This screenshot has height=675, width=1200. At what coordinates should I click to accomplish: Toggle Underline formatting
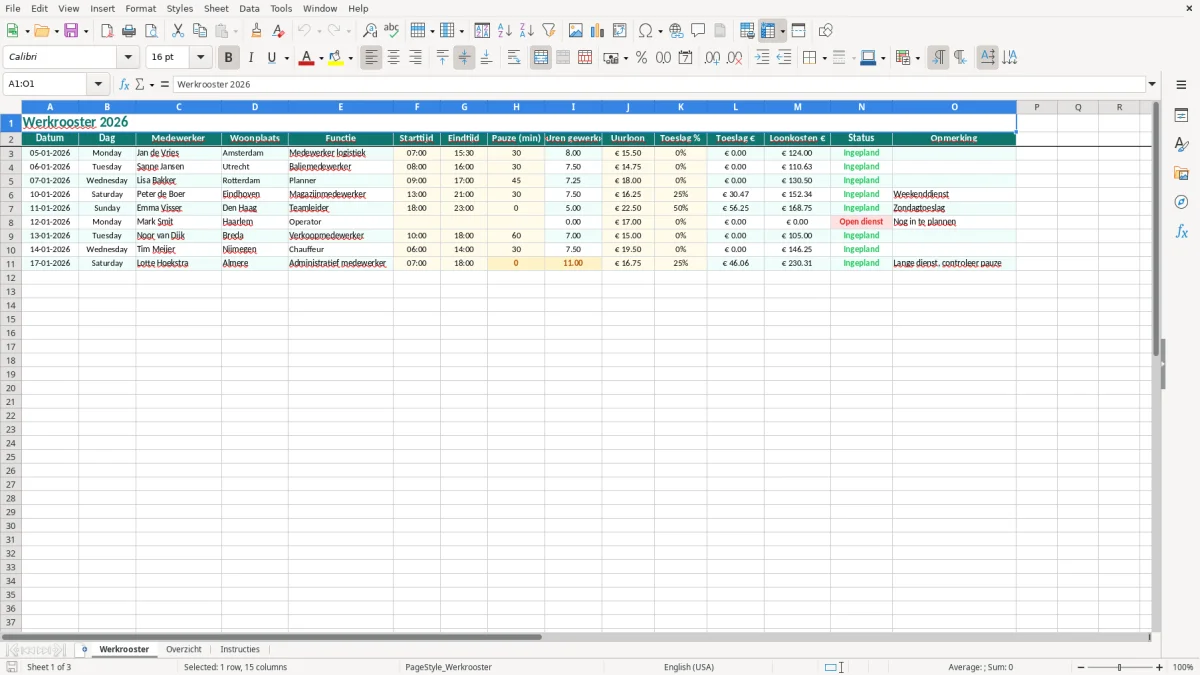[x=271, y=58]
